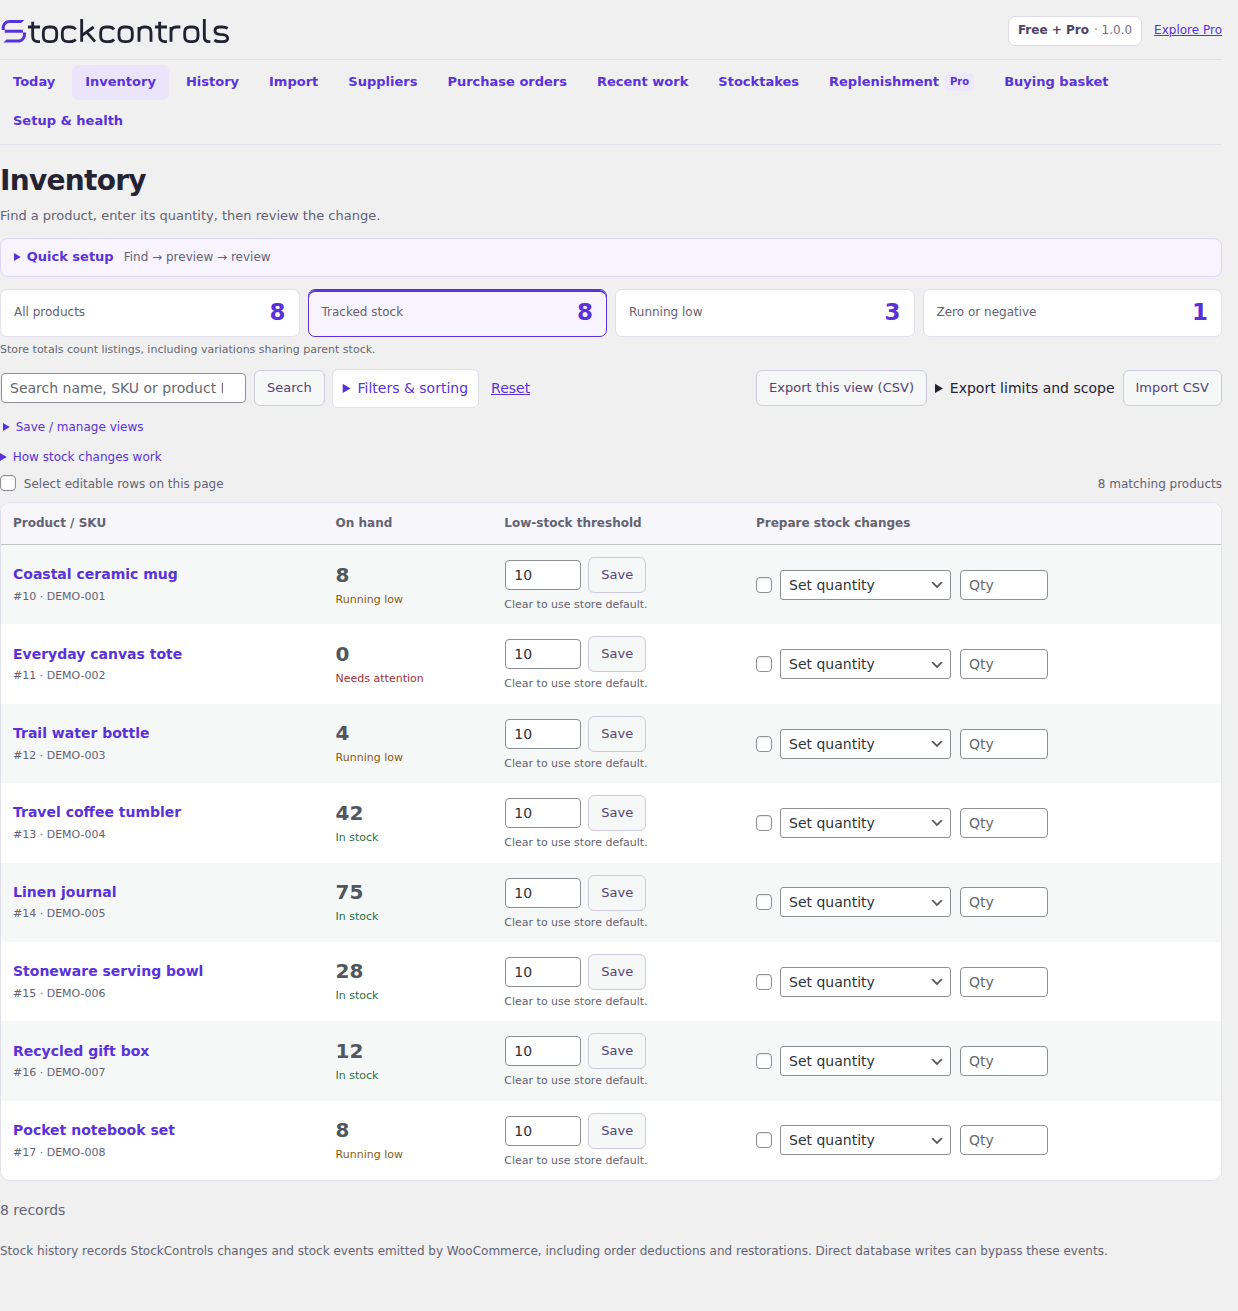Open Set quantity dropdown for Travel coffee tumbler
Viewport: 1238px width, 1311px height.
click(x=865, y=823)
